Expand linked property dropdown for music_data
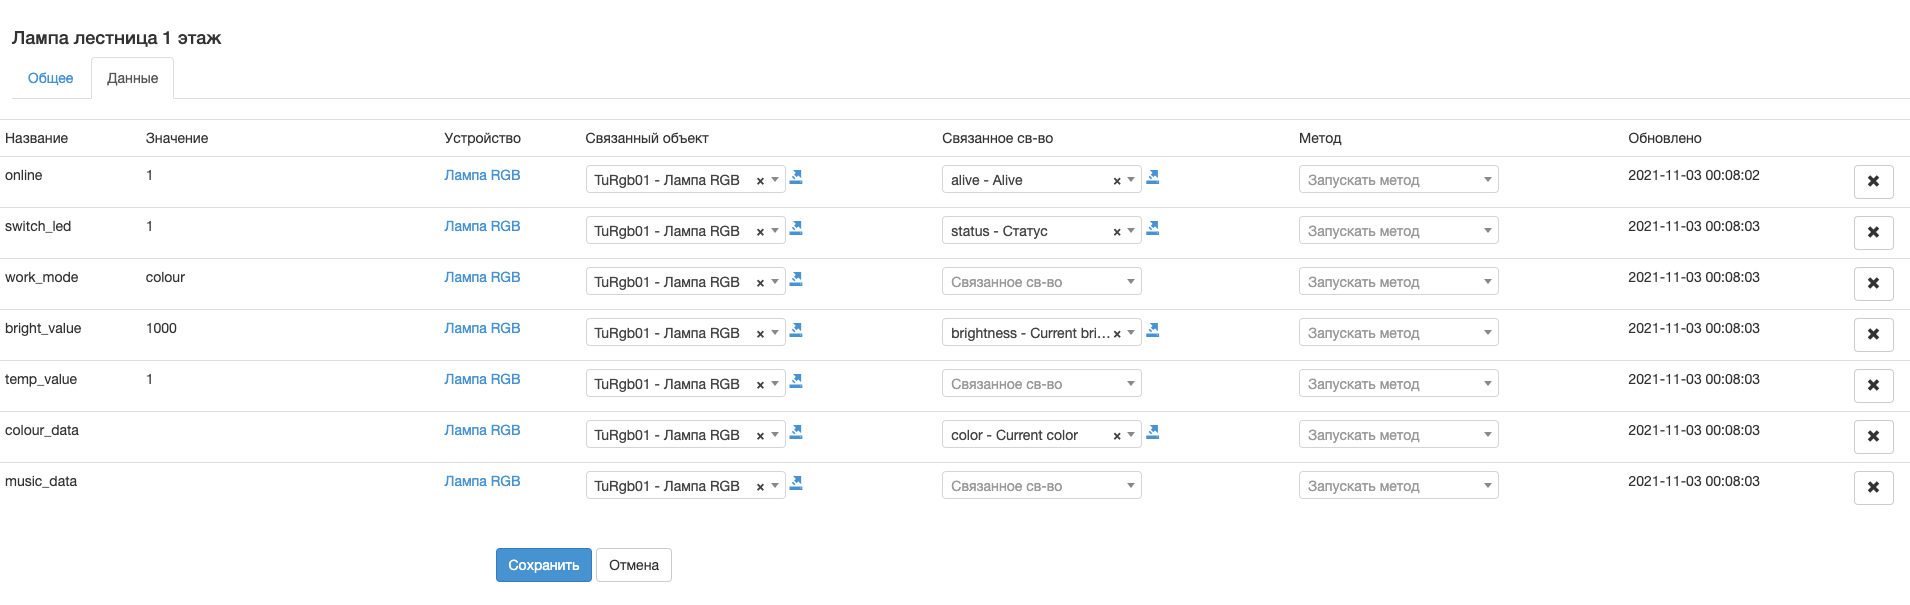The width and height of the screenshot is (1910, 605). (1041, 486)
